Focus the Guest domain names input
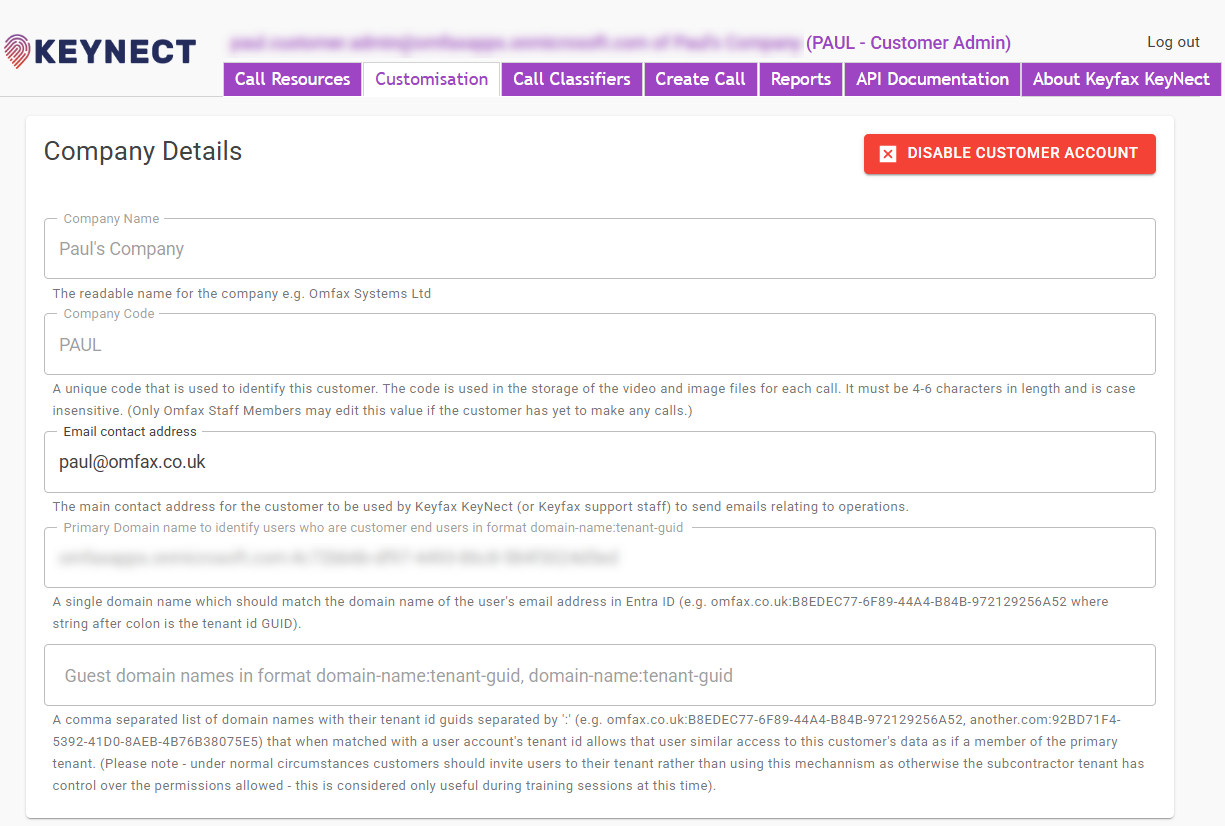Image resolution: width=1225 pixels, height=826 pixels. coord(599,676)
